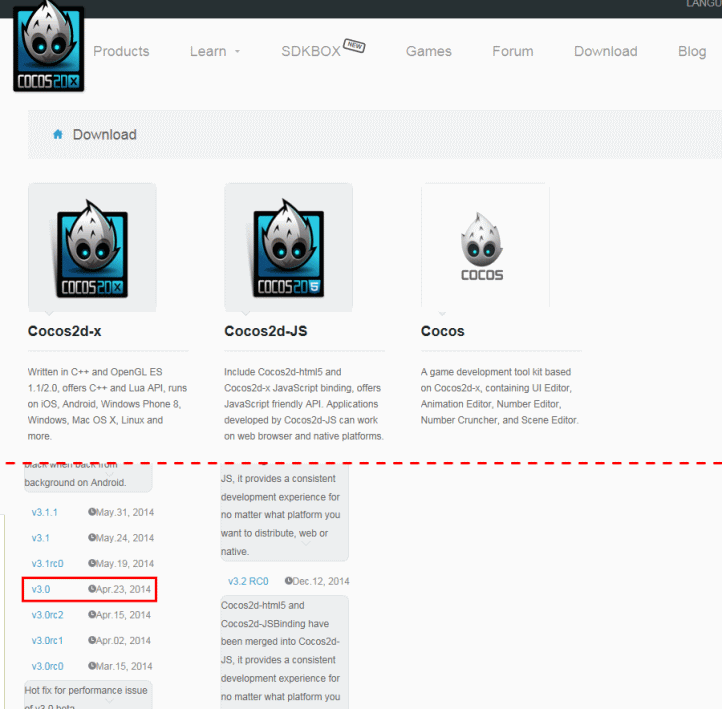Click the clock icon beside May.31, 2014
Viewport: 722px width, 709px height.
tap(92, 512)
